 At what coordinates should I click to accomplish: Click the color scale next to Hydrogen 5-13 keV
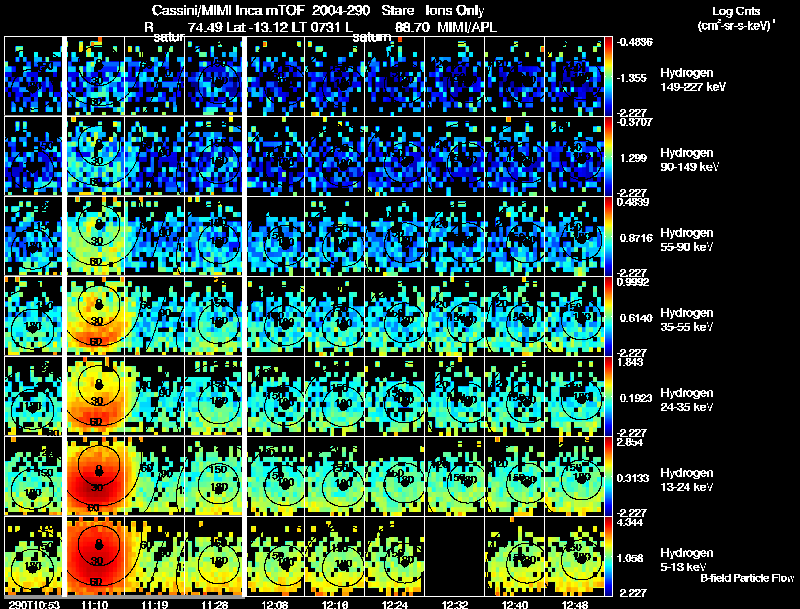609,556
